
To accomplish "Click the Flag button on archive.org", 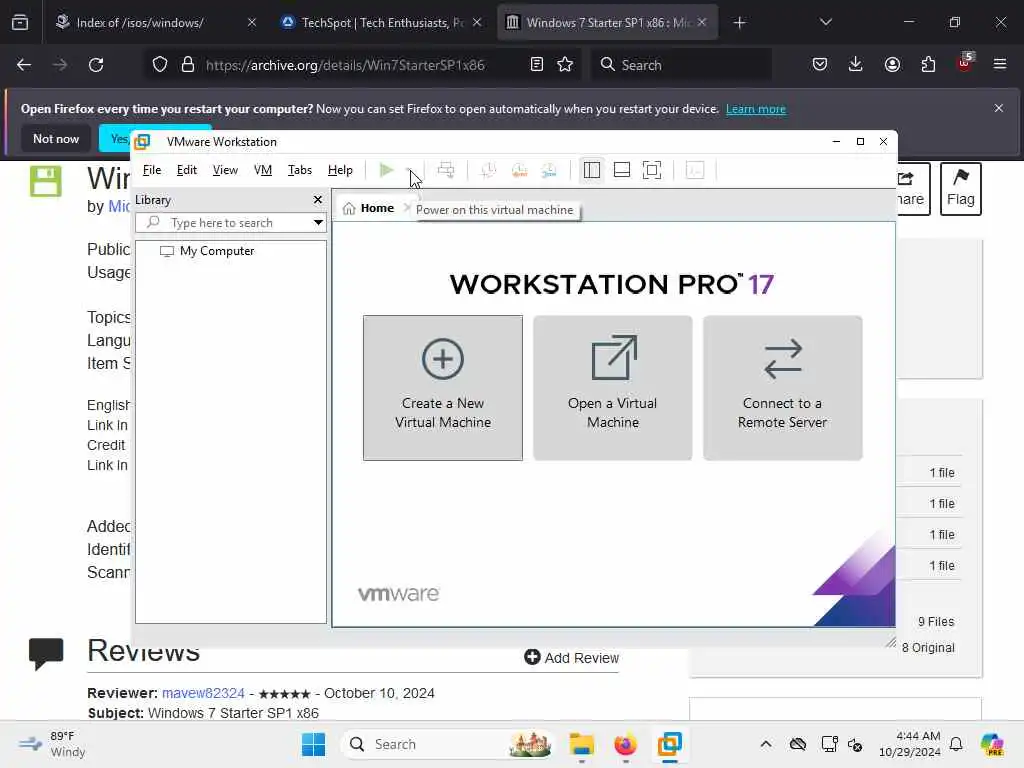I will [x=961, y=189].
